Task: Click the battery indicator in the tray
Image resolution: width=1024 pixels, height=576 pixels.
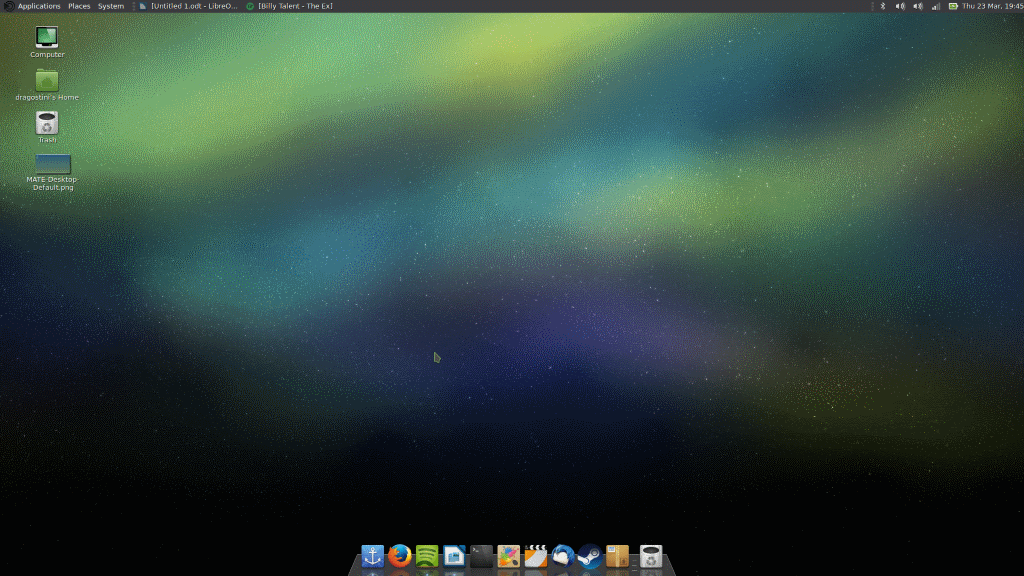Action: coord(953,6)
